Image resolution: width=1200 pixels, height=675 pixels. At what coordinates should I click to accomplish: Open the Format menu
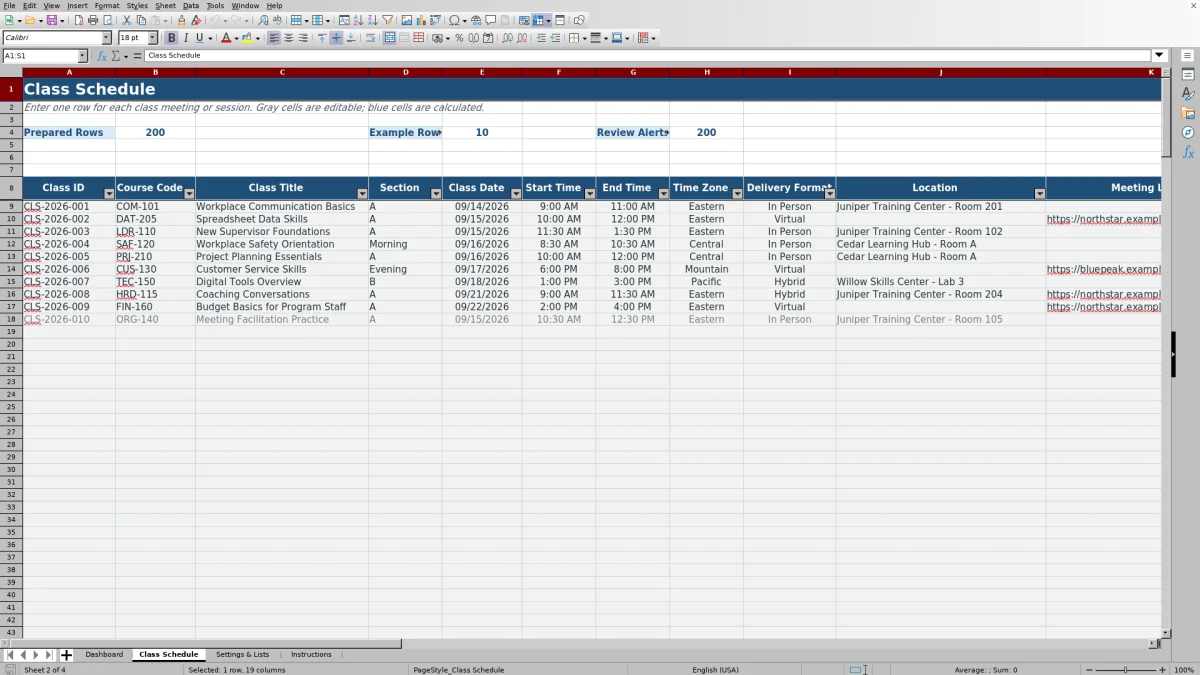[107, 6]
